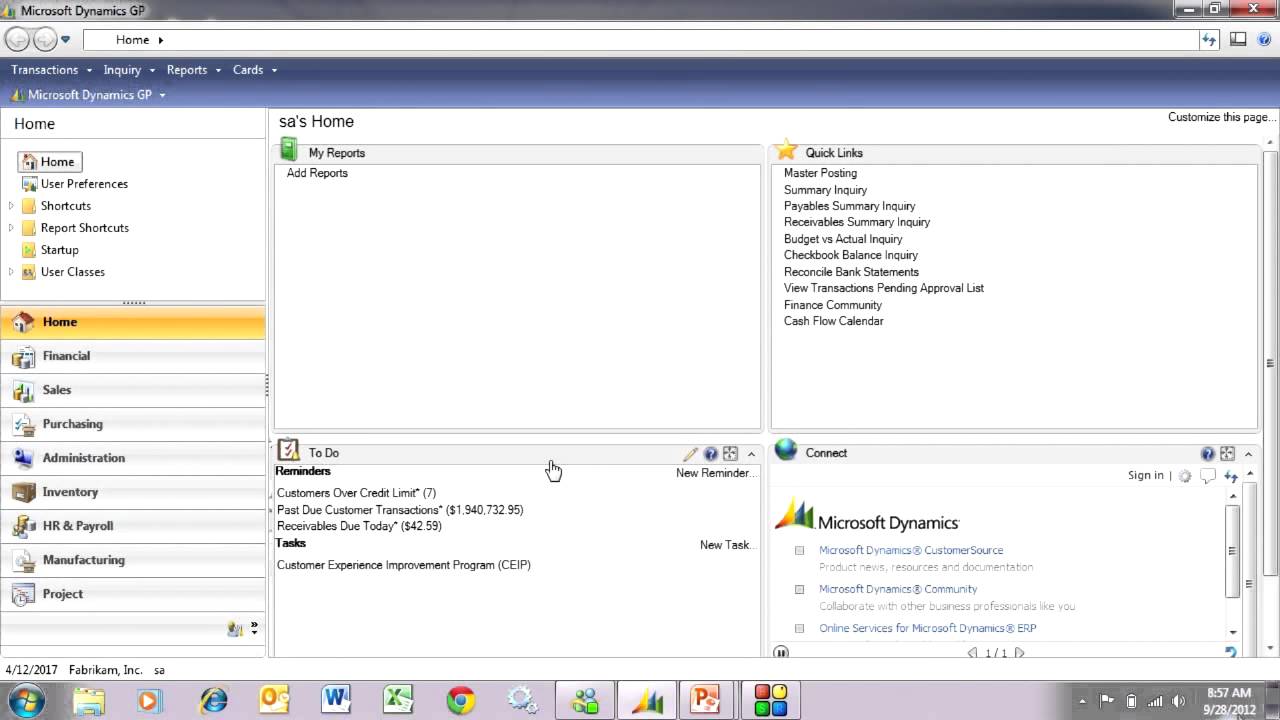Go to the Purchasing navigation module
Screen dimensions: 1280x720
pyautogui.click(x=133, y=424)
